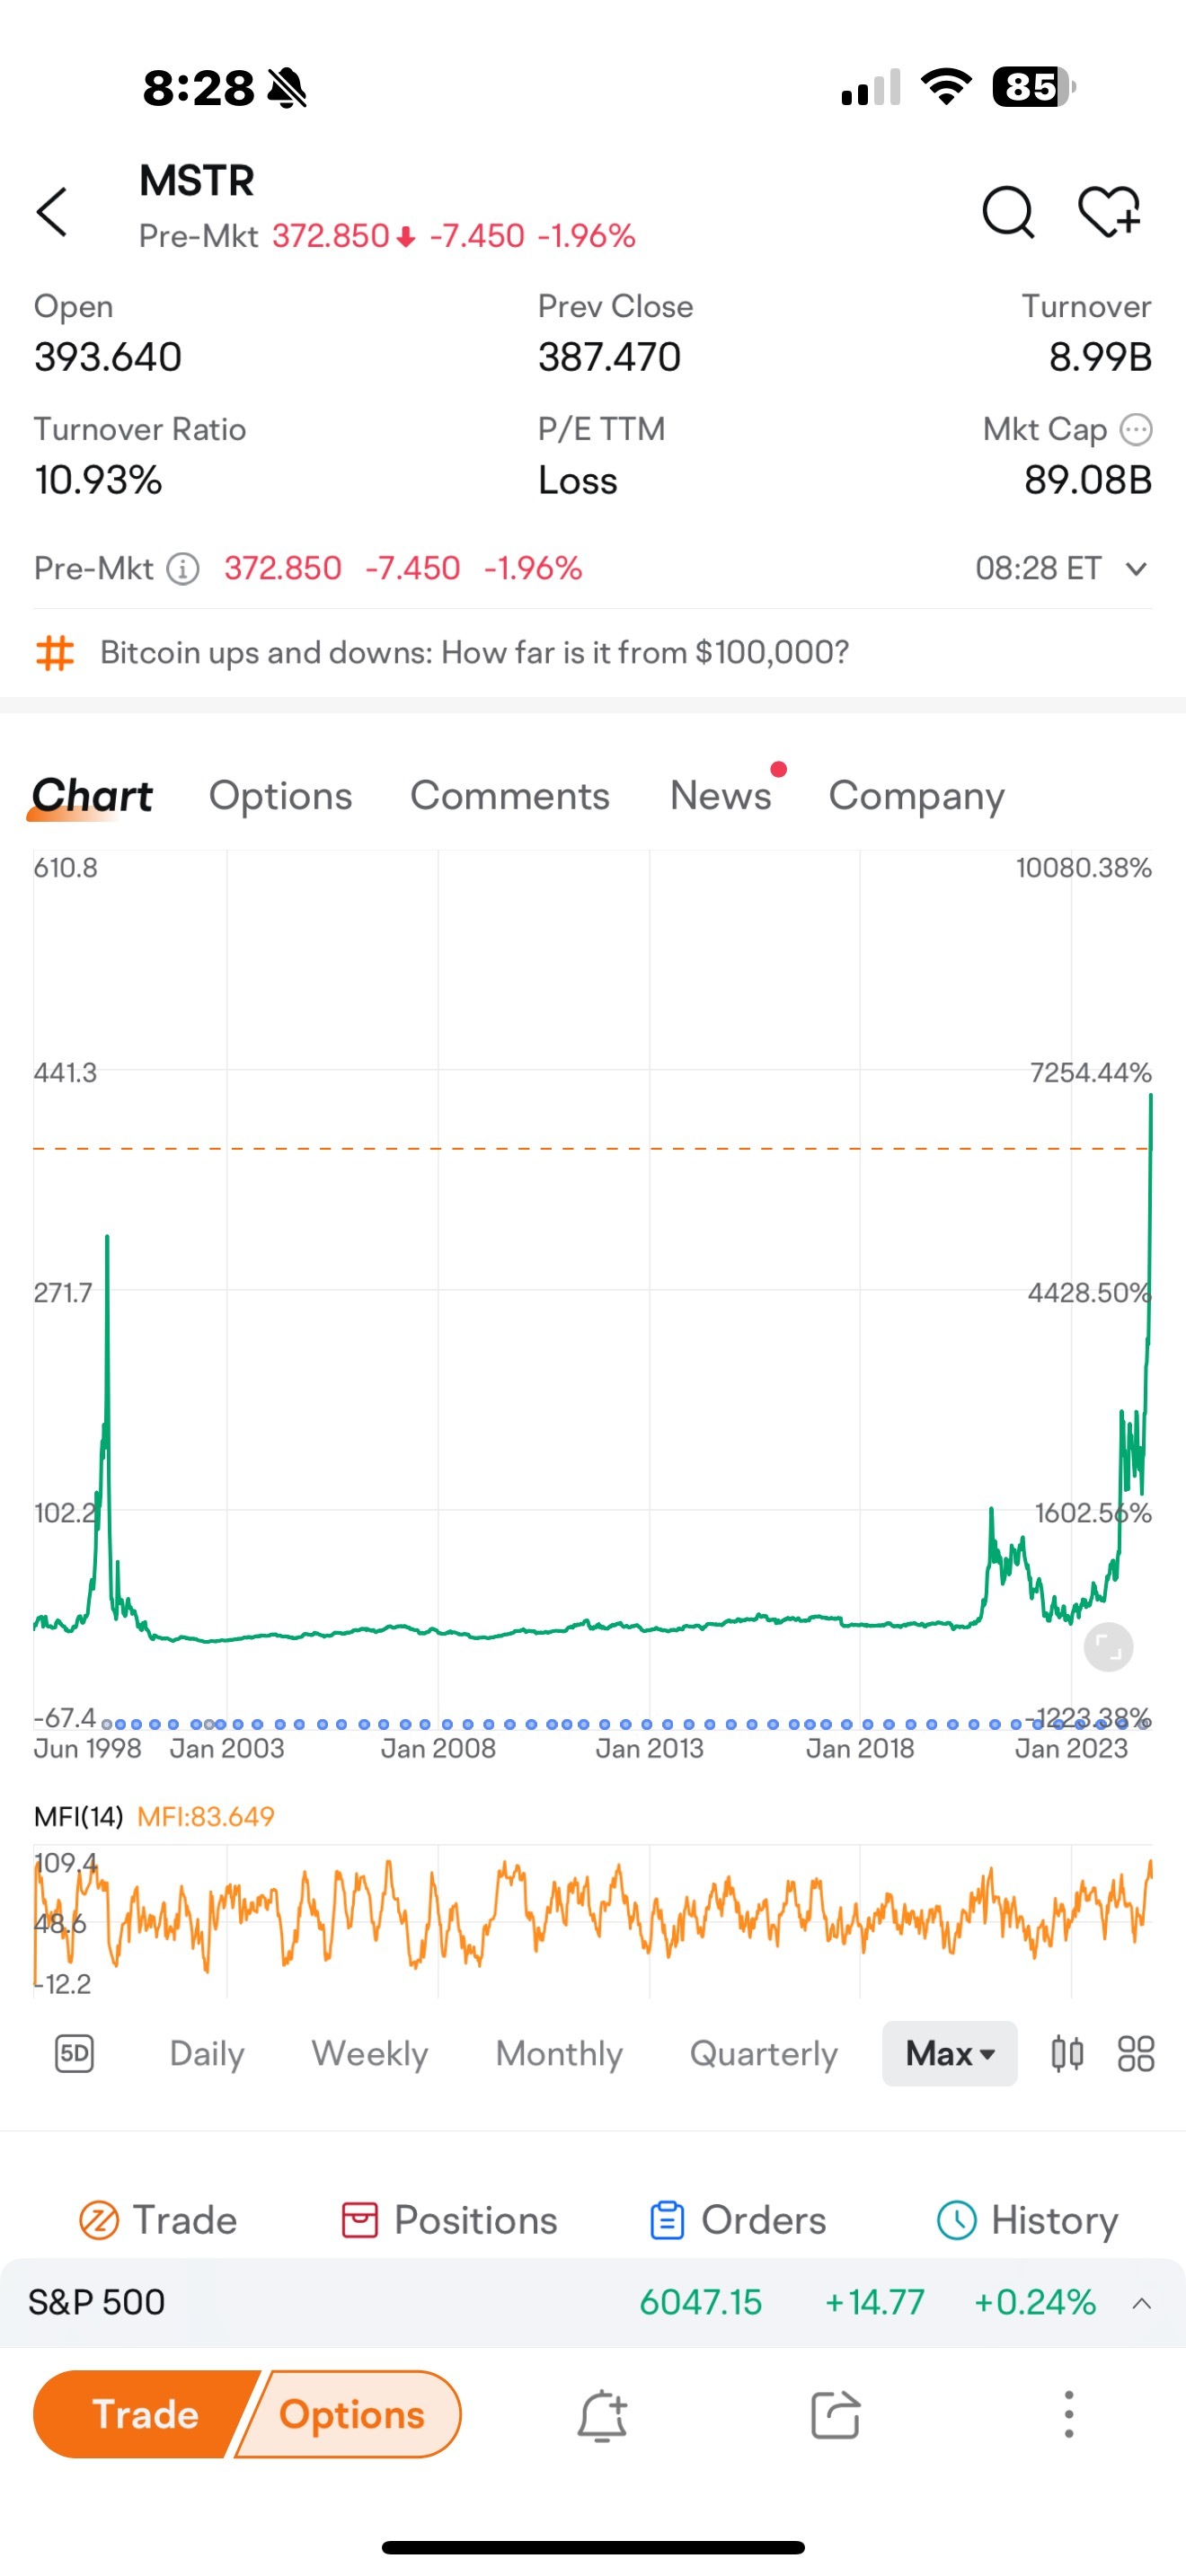Tap Pre-Mkt info icon
The height and width of the screenshot is (2576, 1186).
(x=182, y=569)
